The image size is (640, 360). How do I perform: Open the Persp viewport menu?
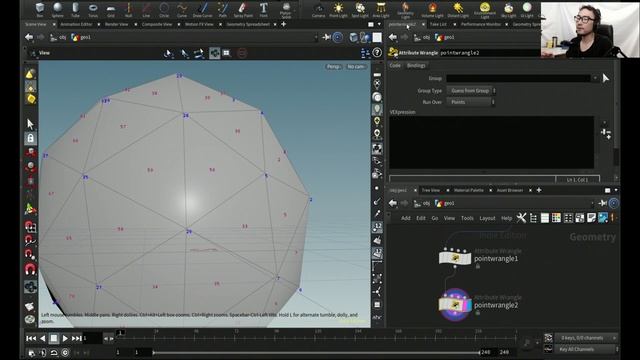[333, 67]
